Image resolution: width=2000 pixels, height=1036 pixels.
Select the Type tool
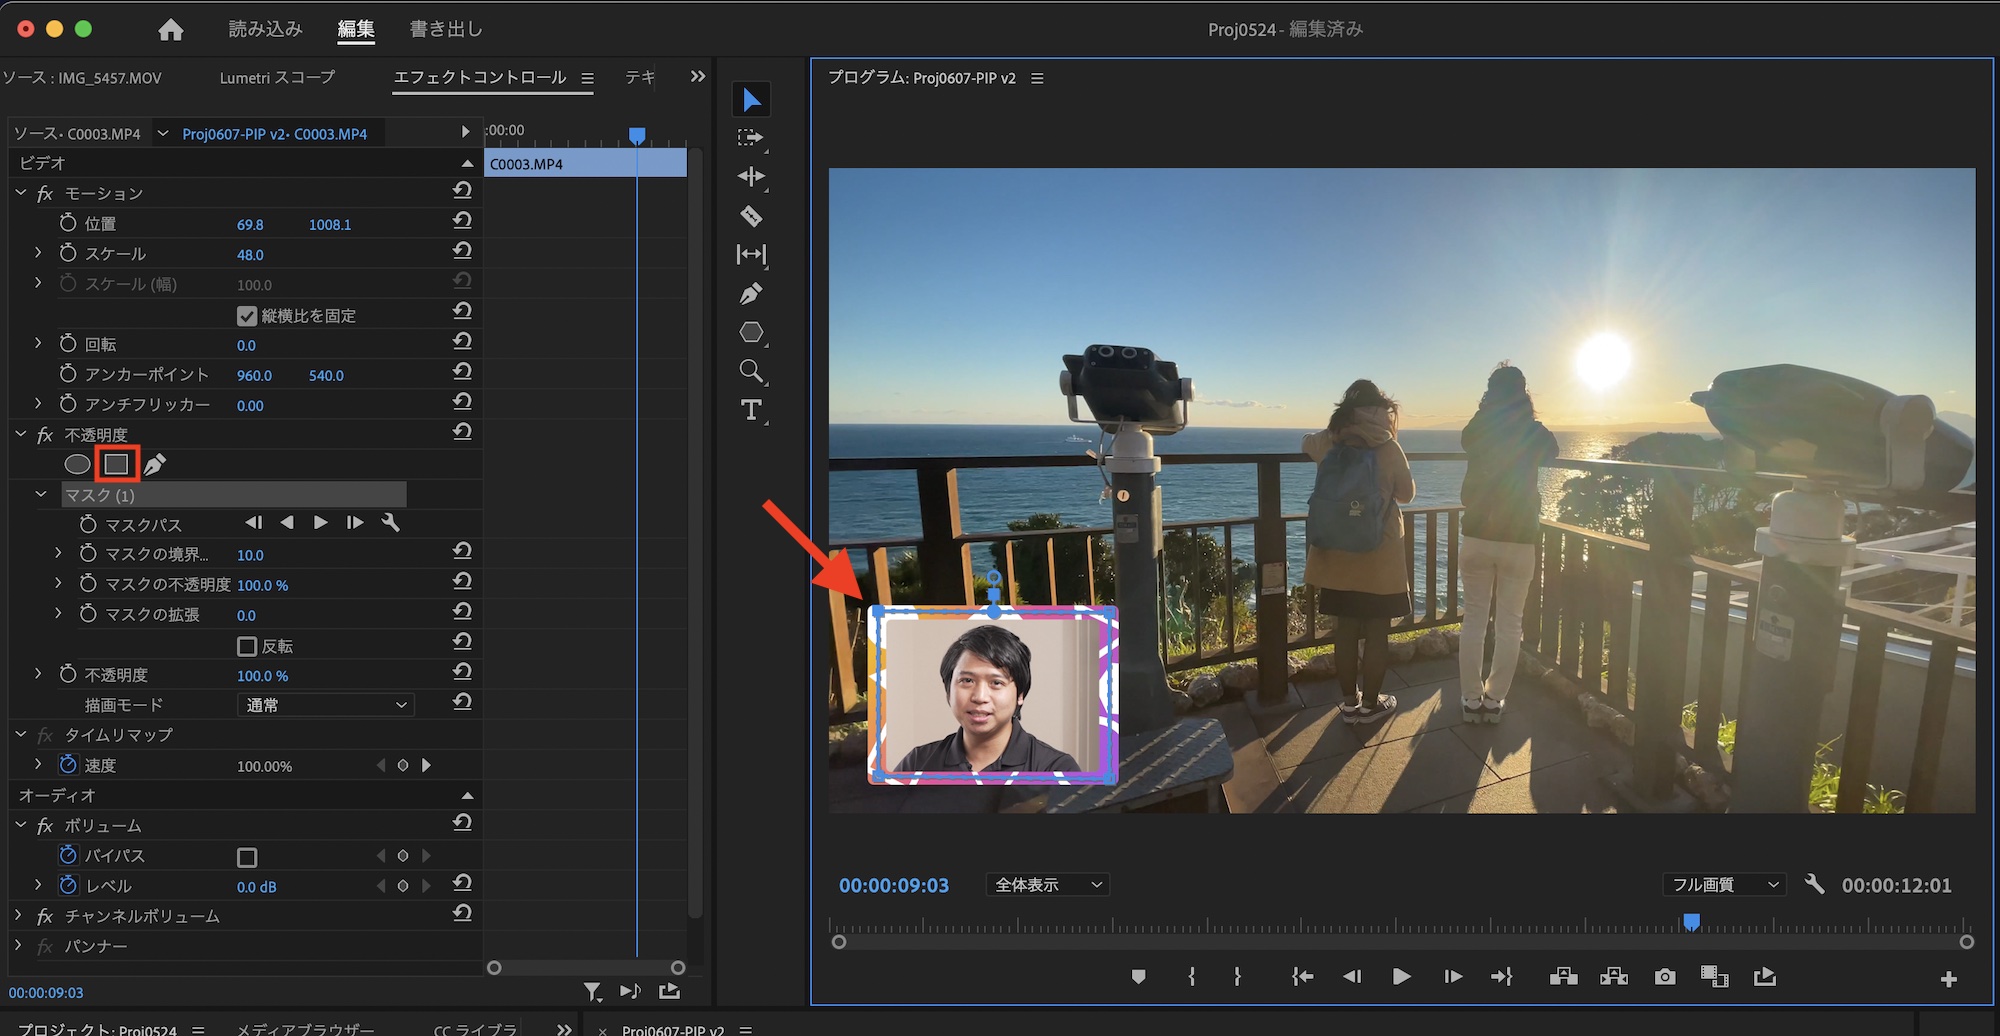pos(751,410)
